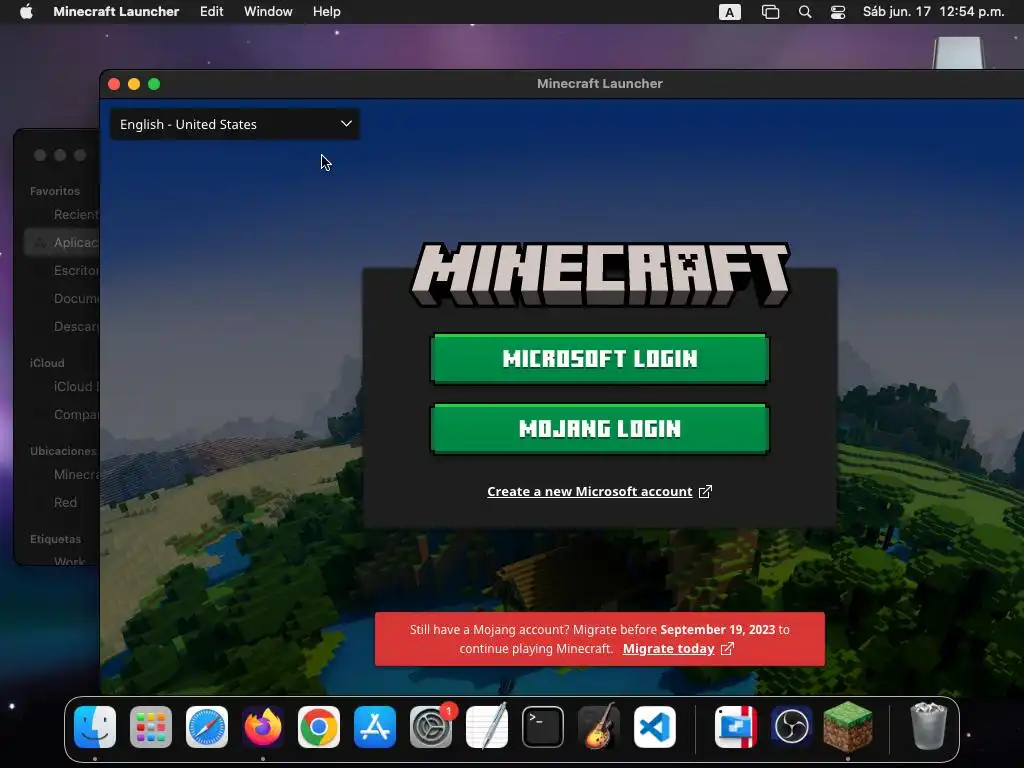Select Red in the Finder sidebar
Image resolution: width=1024 pixels, height=768 pixels.
click(65, 503)
